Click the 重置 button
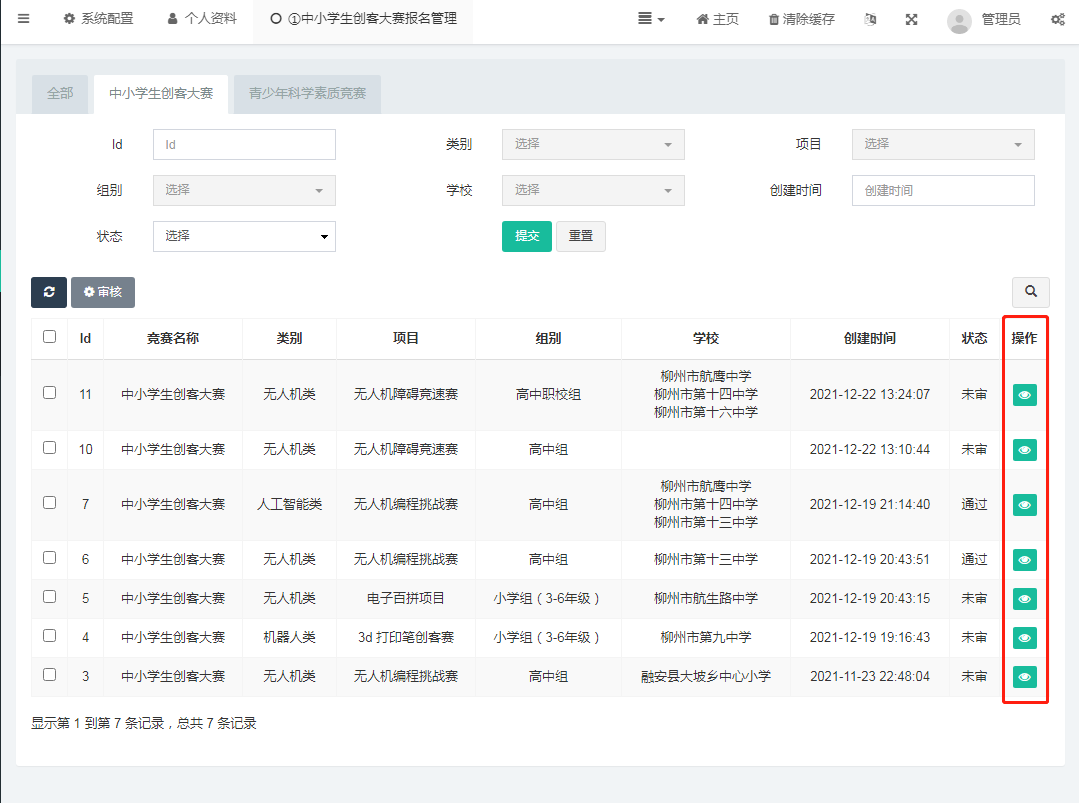Screen dimensions: 1079x803 coord(580,236)
